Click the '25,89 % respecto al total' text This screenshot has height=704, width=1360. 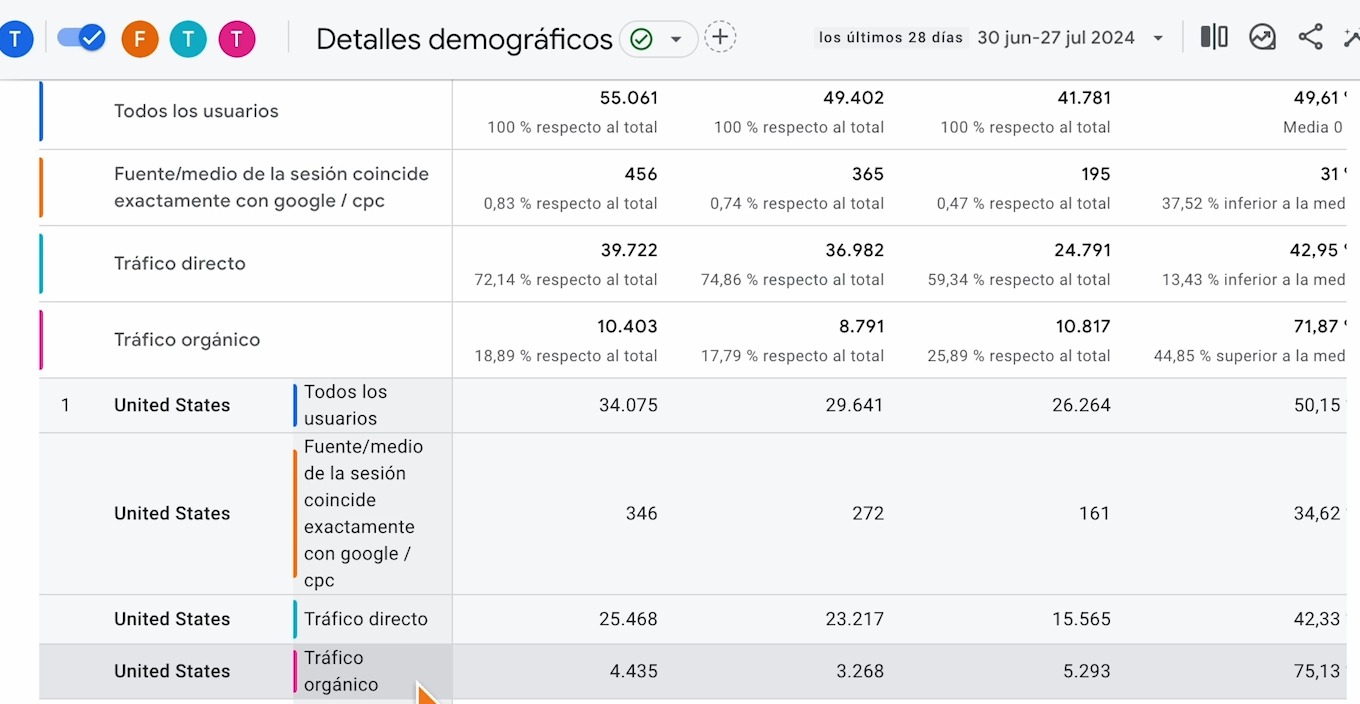[x=1019, y=356]
